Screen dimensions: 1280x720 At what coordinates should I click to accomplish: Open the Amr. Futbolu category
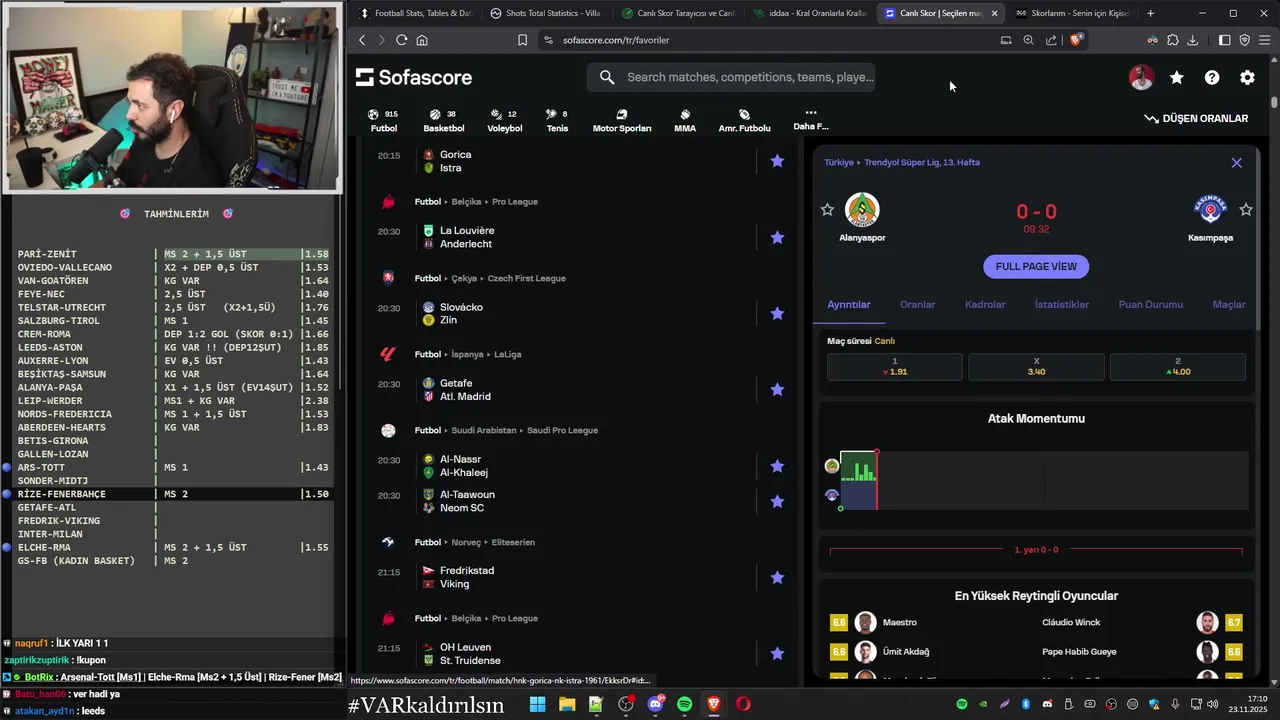[x=744, y=121]
